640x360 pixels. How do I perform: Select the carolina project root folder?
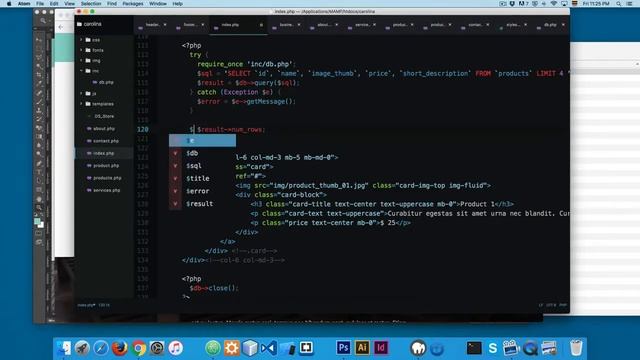[x=89, y=24]
